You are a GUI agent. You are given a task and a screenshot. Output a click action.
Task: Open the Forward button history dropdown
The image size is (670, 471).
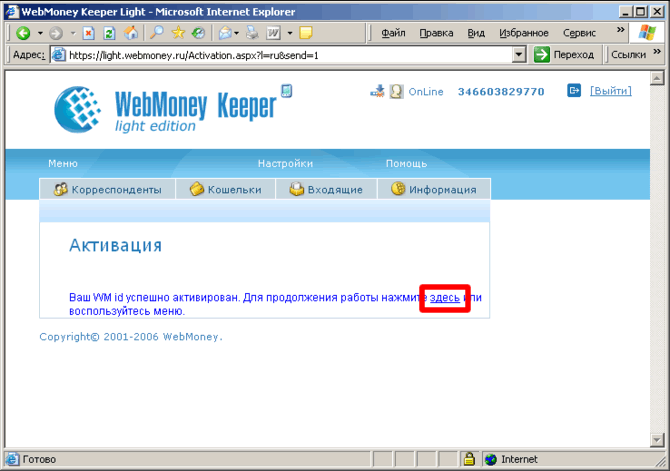tap(73, 33)
